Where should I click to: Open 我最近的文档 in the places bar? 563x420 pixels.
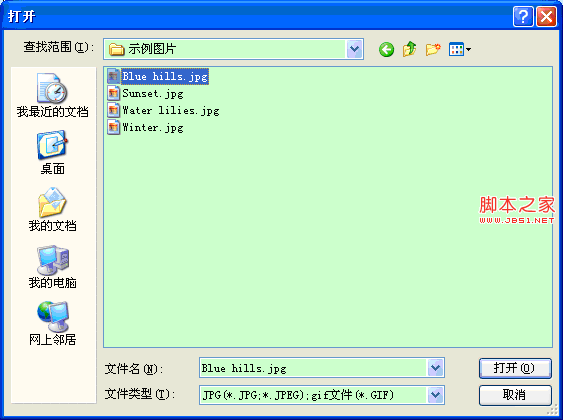coord(52,95)
